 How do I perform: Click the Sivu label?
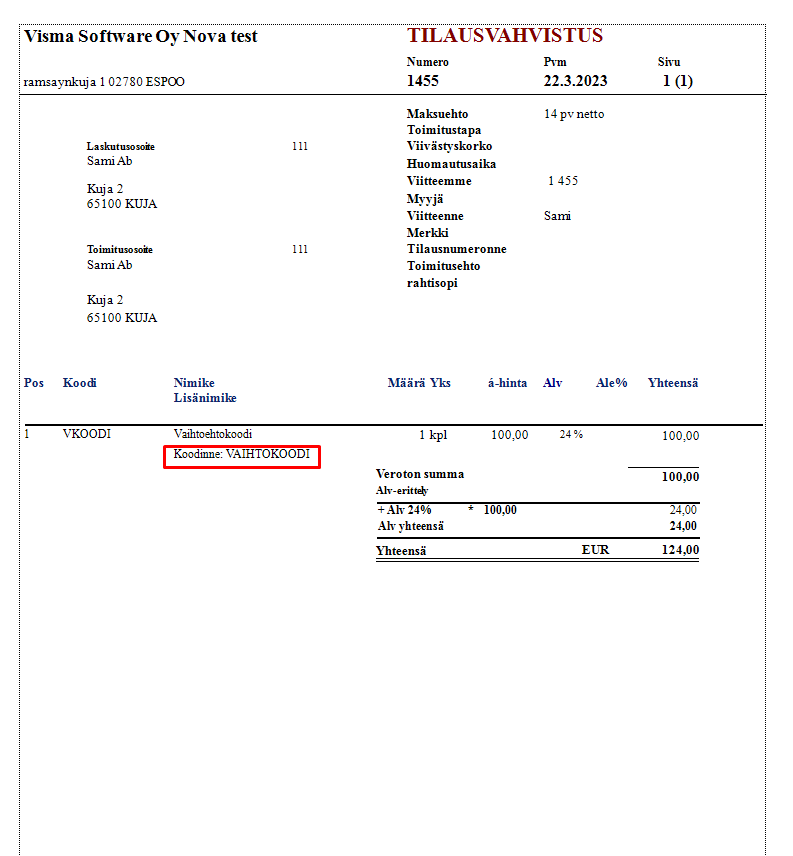pyautogui.click(x=669, y=62)
